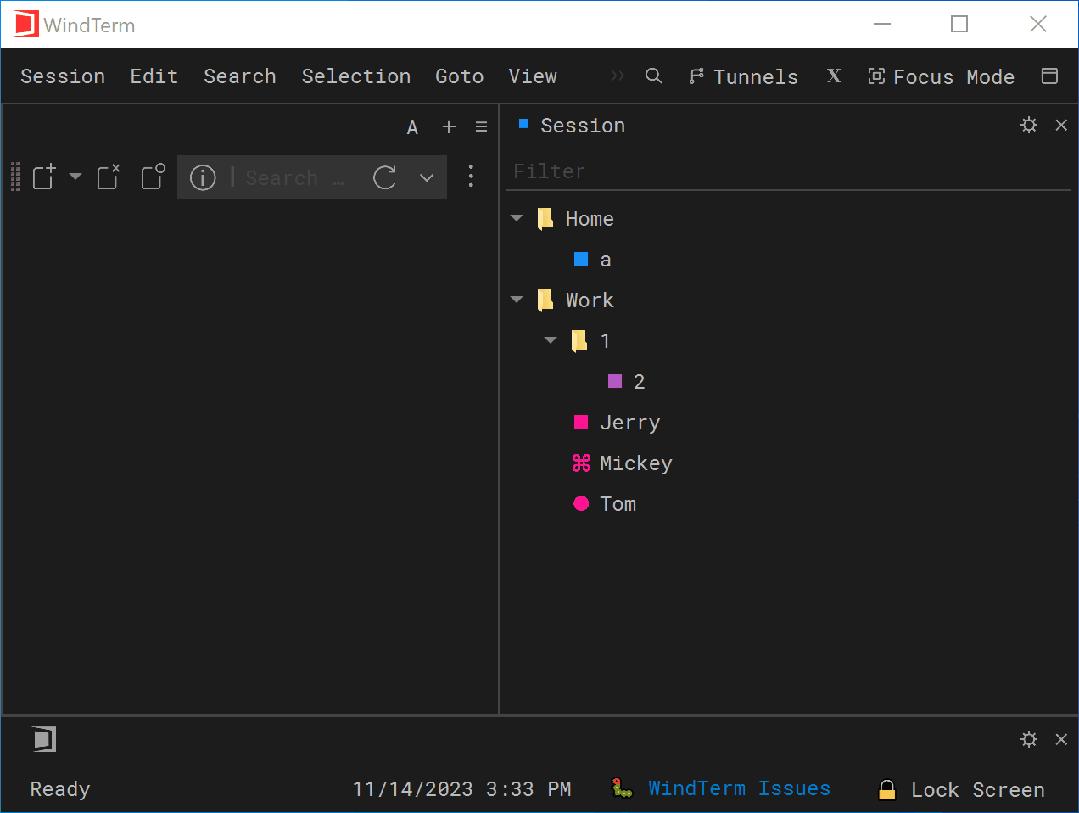Open the quick search magnifier icon
The image size is (1079, 813).
click(653, 76)
